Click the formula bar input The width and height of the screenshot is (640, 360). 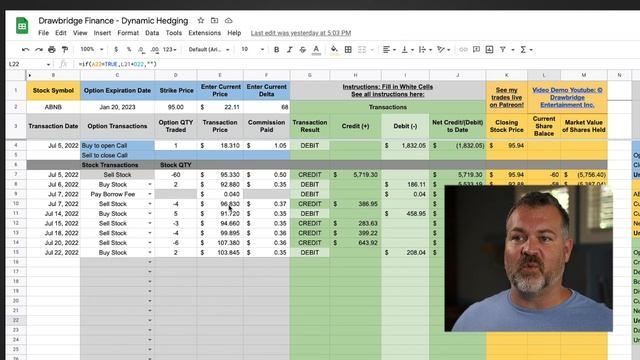[x=351, y=64]
